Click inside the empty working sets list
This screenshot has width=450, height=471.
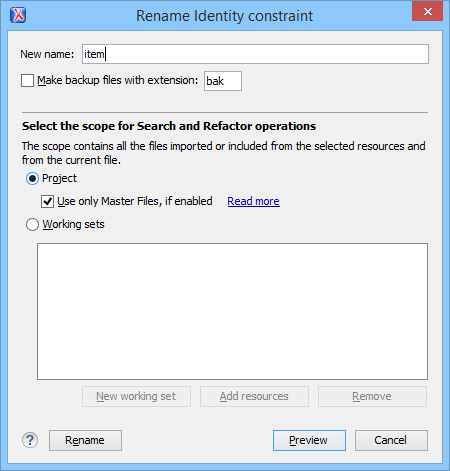[232, 311]
